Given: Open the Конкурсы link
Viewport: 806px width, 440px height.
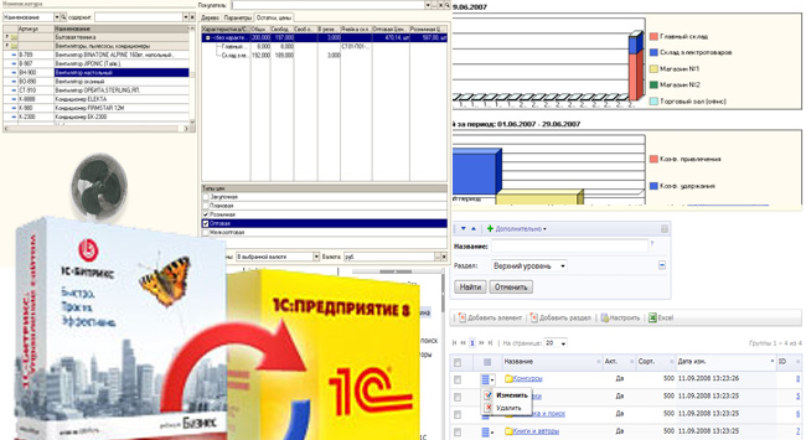Looking at the screenshot, I should [528, 379].
